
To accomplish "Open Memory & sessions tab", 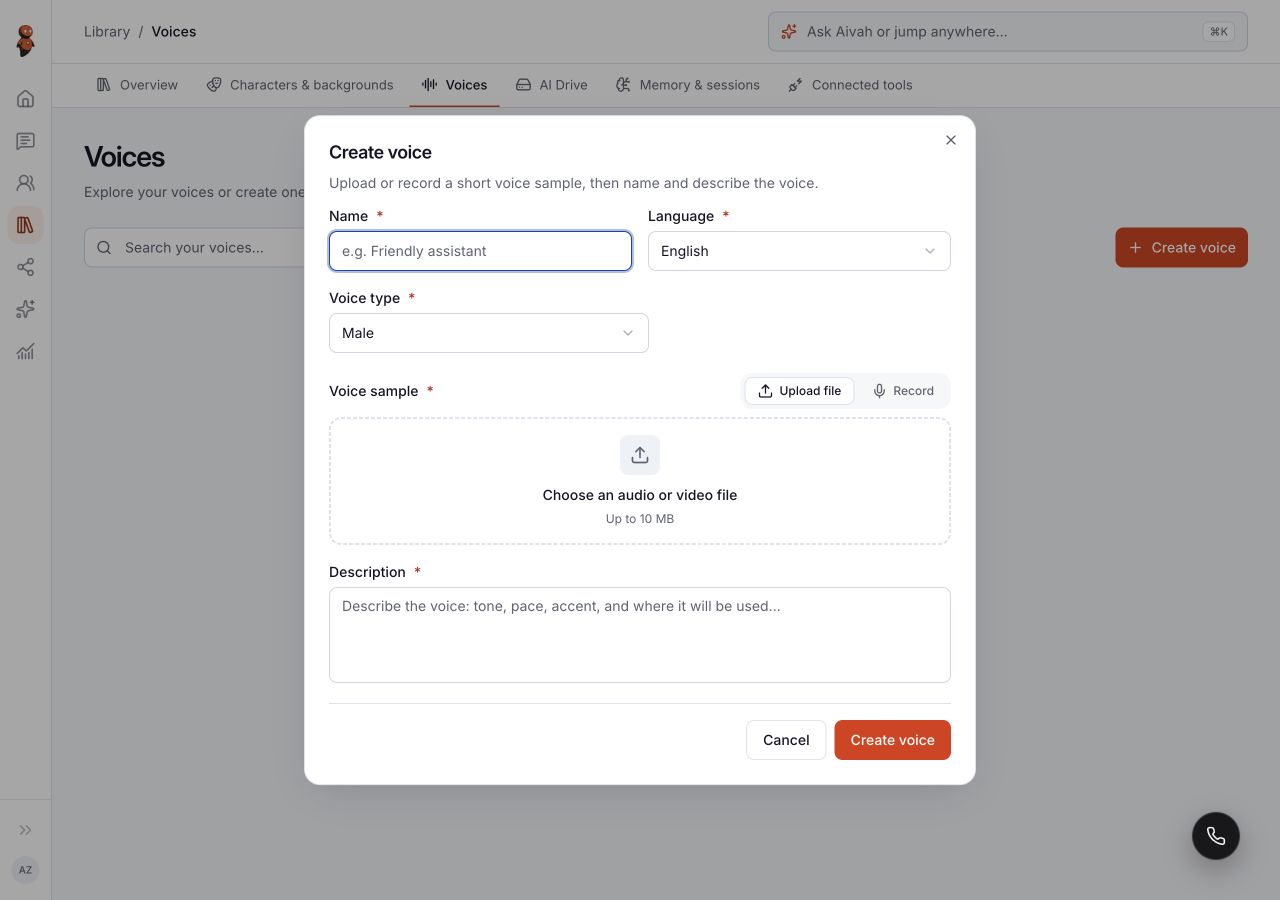I will tap(688, 85).
